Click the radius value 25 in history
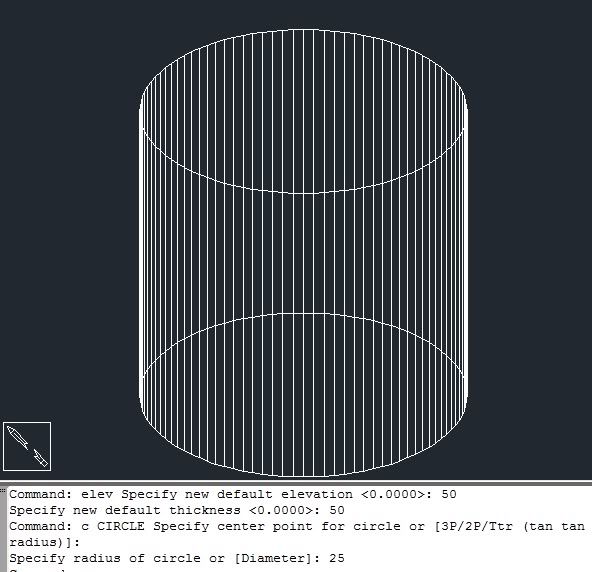 337,558
